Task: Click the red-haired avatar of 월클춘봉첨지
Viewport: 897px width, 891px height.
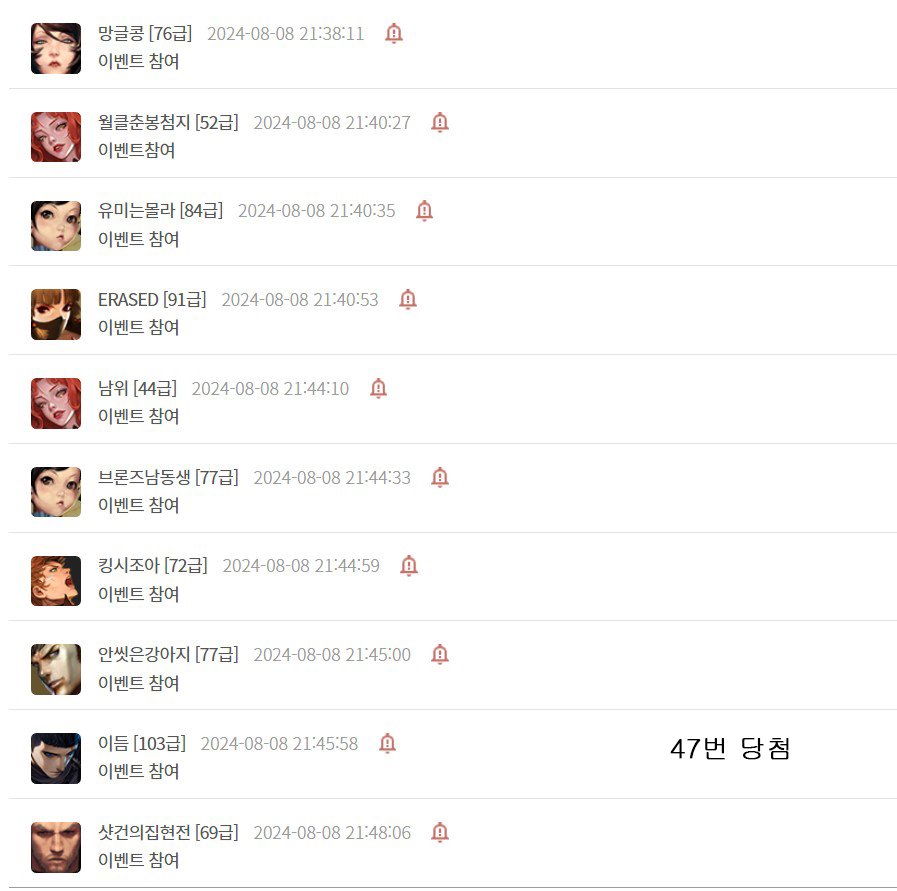Action: click(56, 137)
